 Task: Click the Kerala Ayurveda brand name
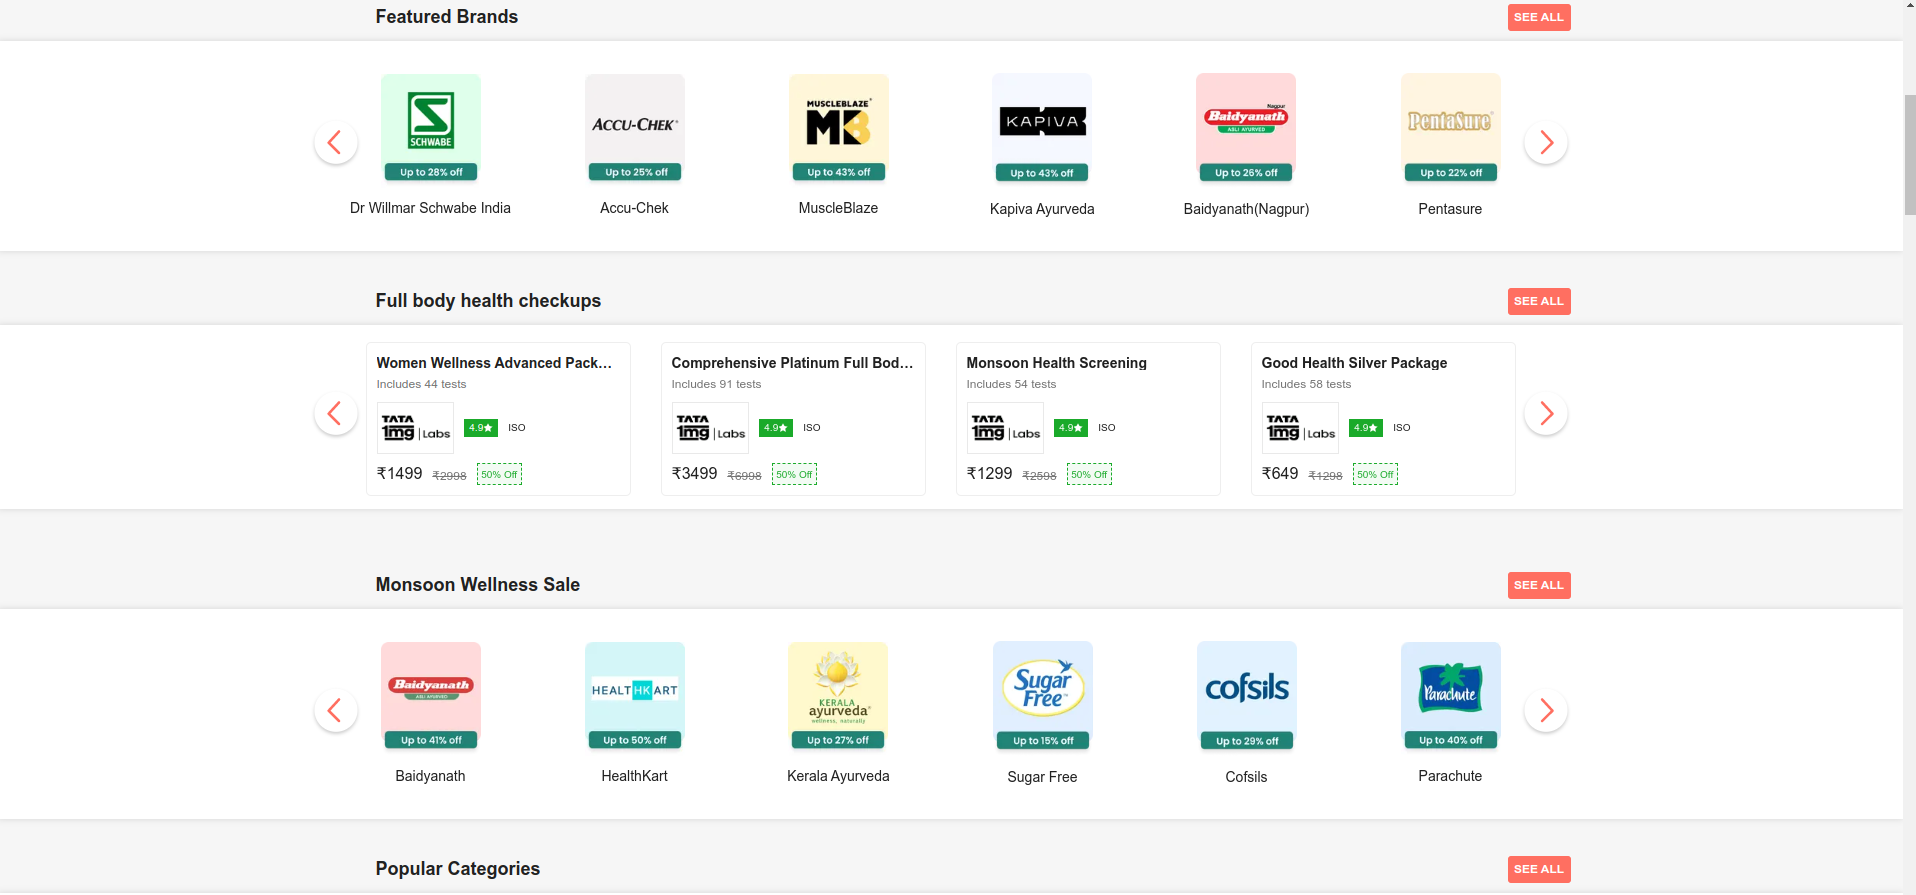coord(838,776)
